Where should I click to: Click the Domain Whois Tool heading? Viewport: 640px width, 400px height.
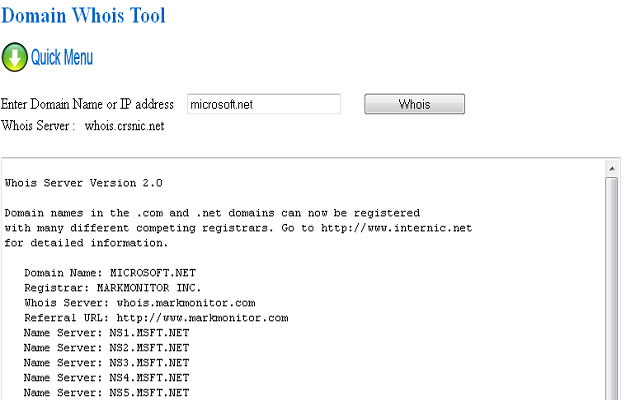83,15
